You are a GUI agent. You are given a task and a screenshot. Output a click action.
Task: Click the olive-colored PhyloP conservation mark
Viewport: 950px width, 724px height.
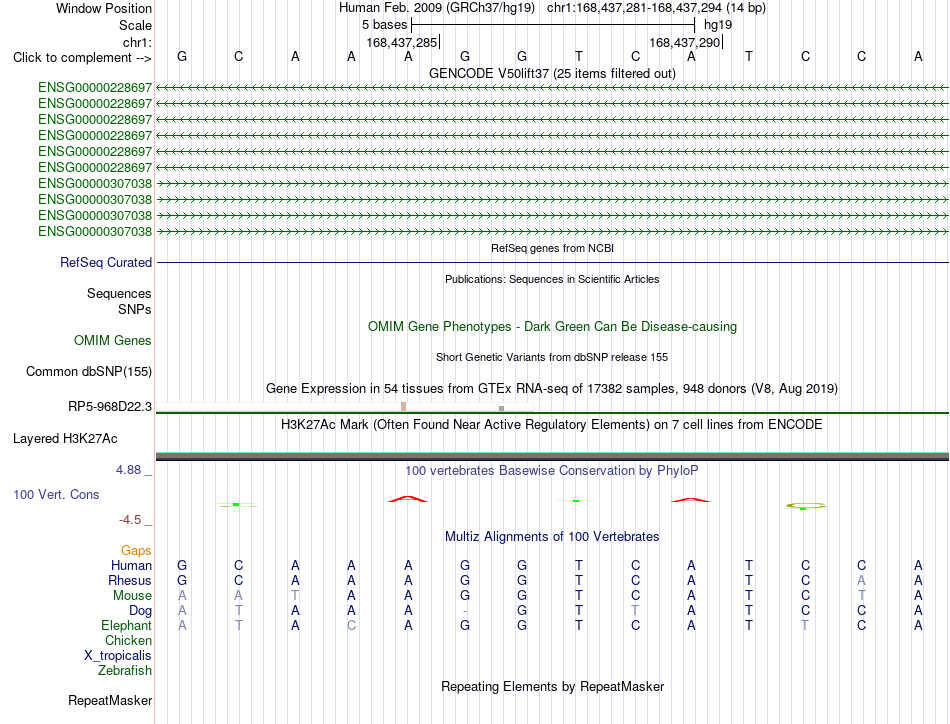click(x=806, y=505)
